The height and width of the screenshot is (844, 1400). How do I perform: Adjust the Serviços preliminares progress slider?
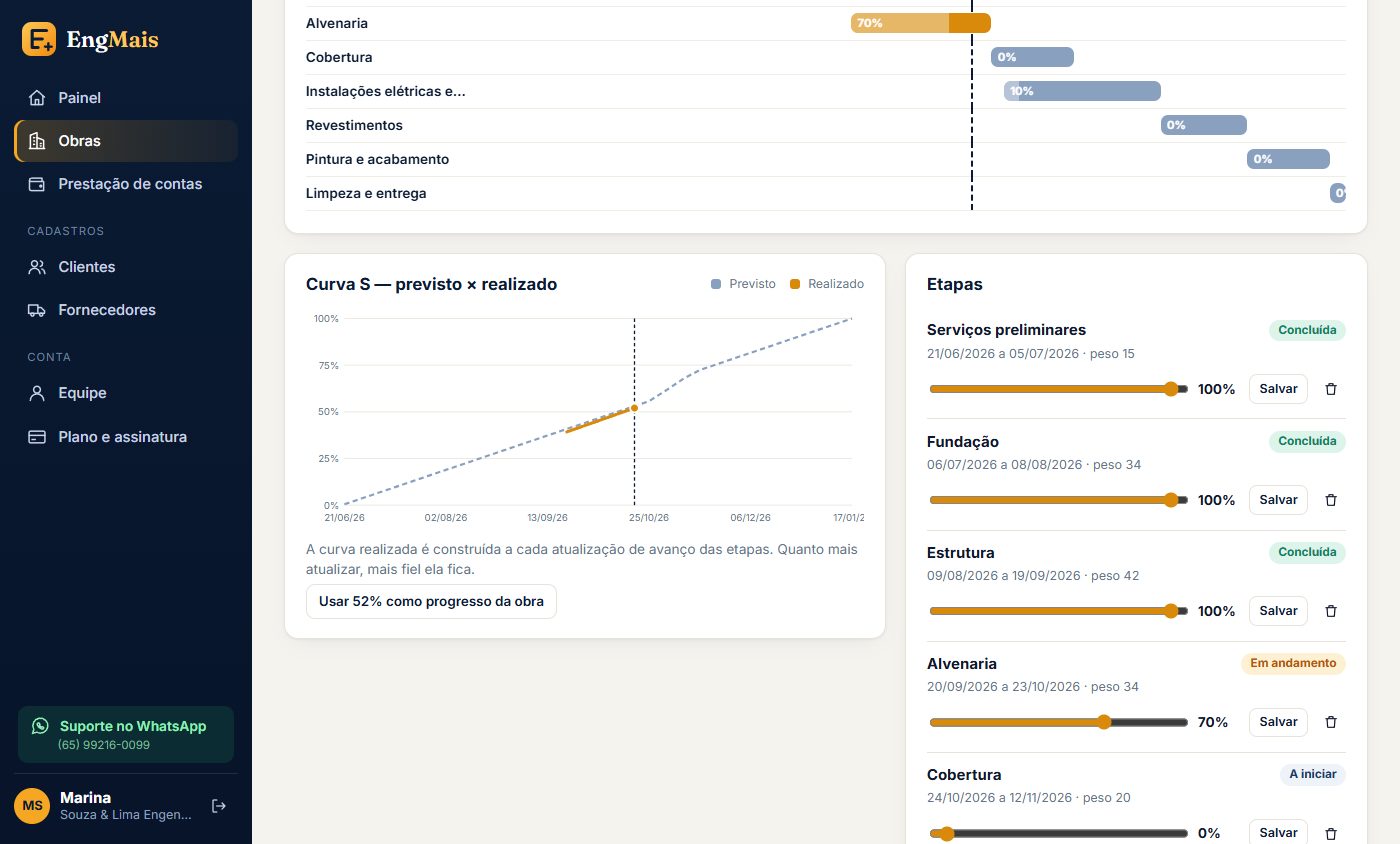(1058, 389)
